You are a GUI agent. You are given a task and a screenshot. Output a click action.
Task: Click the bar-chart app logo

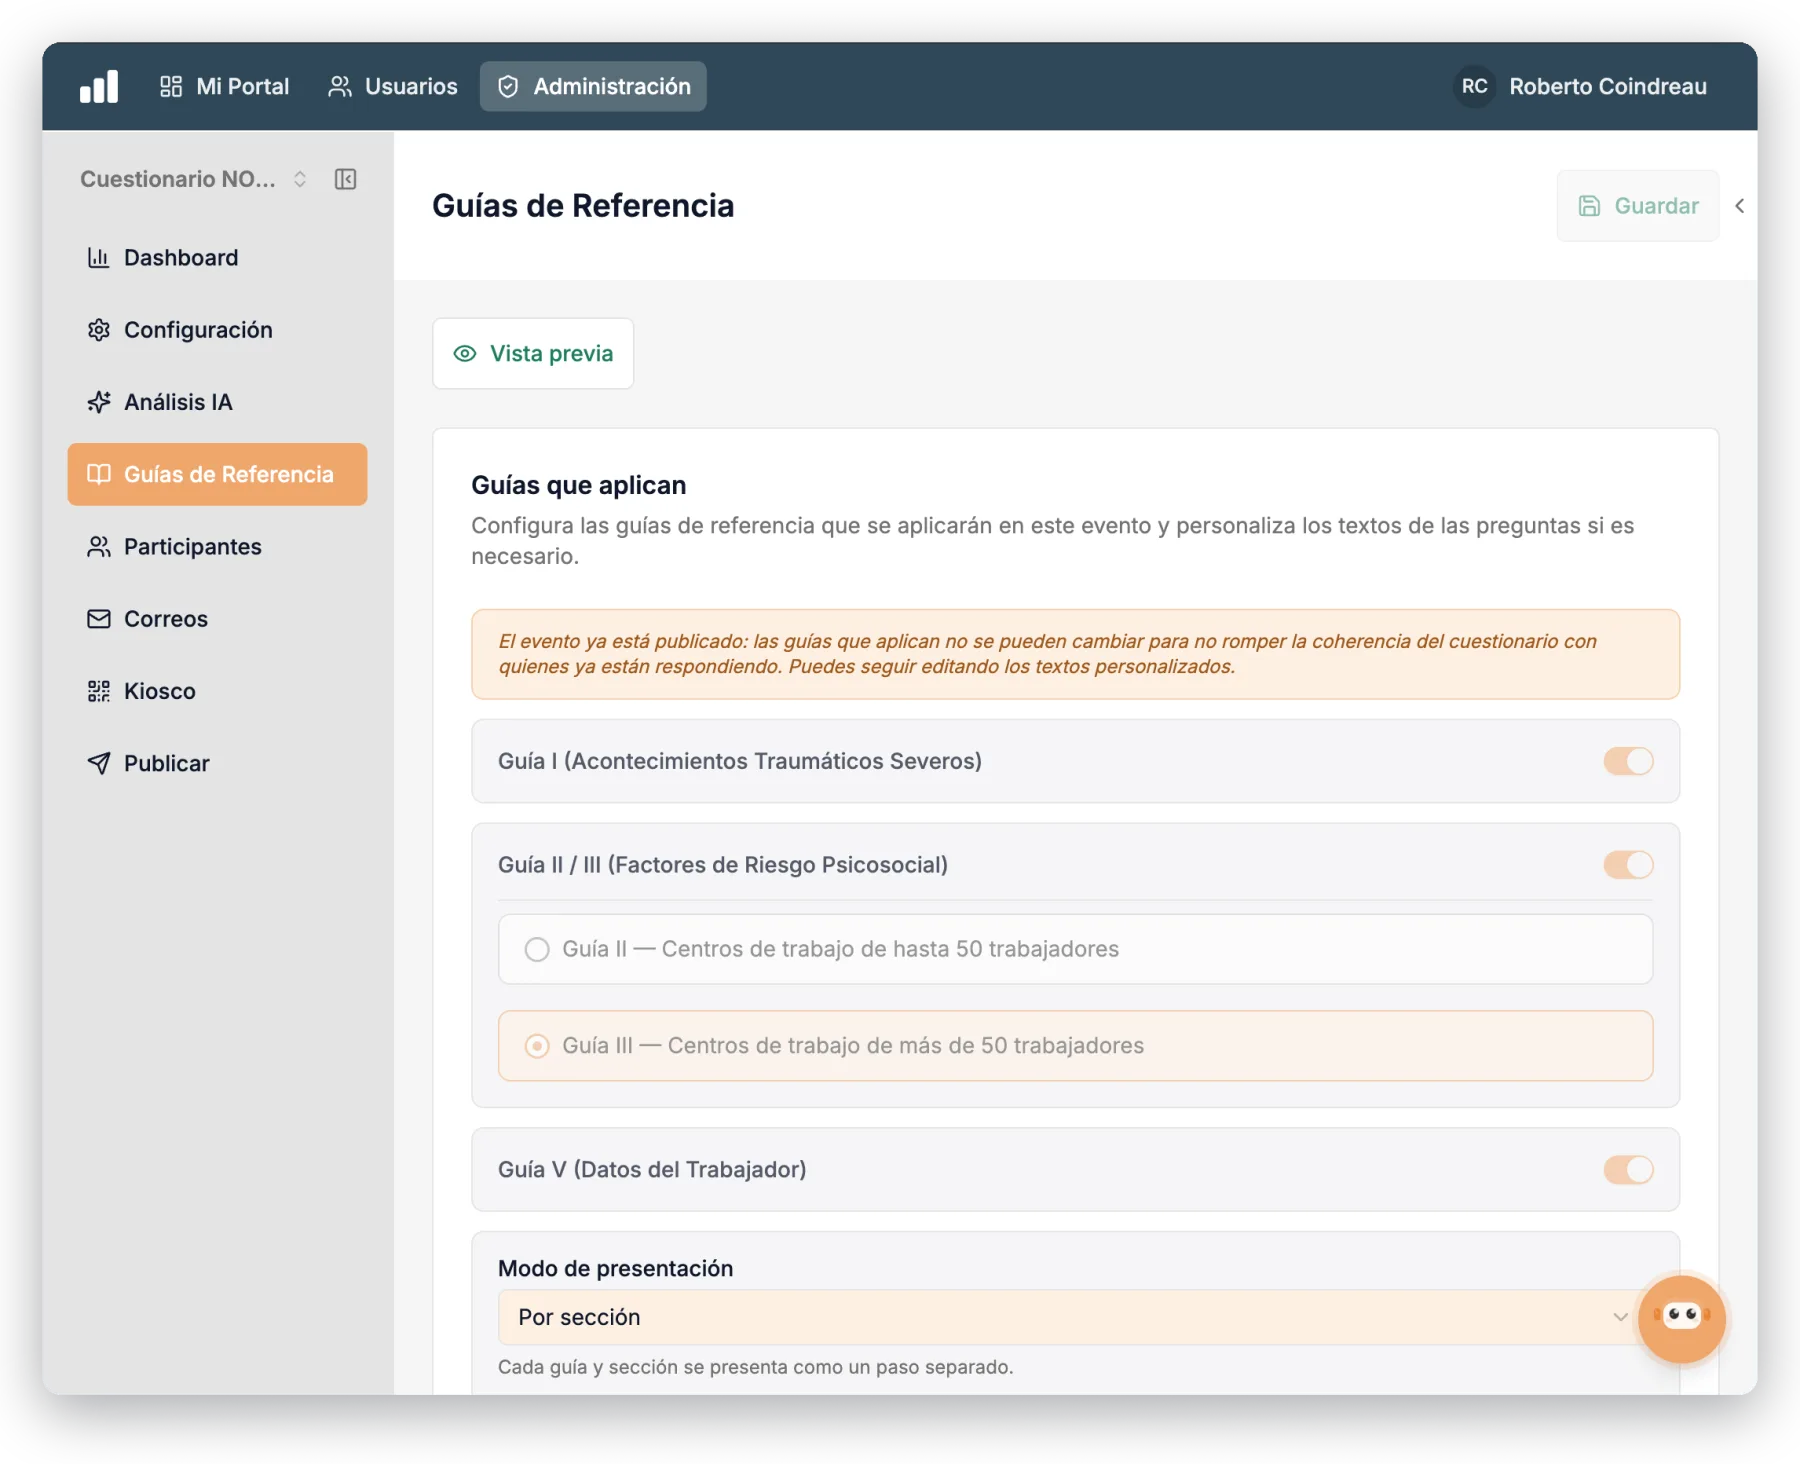[99, 86]
